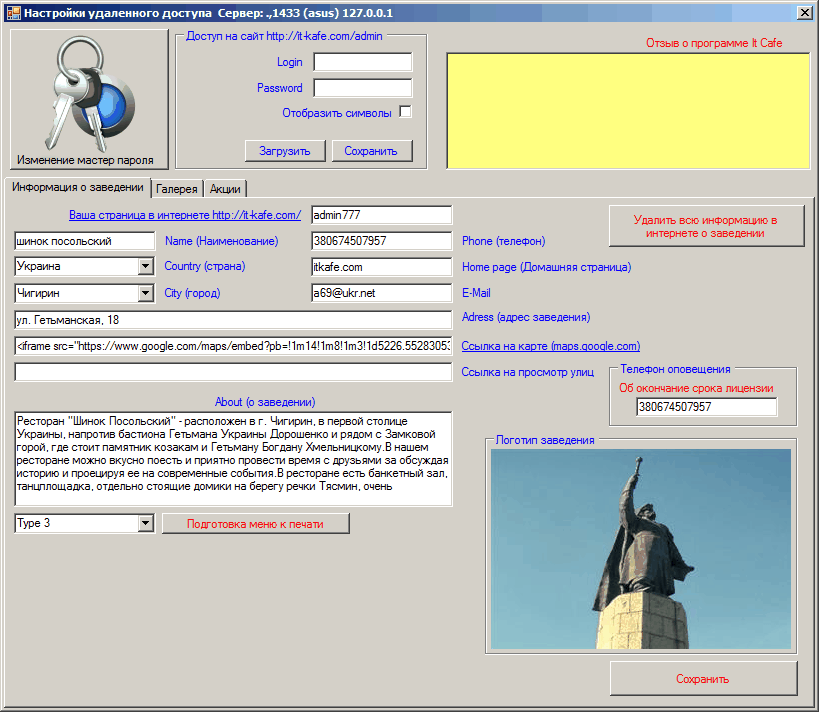Screen dimensions: 819x712
Task: Expand the City (город) dropdown
Action: (146, 293)
